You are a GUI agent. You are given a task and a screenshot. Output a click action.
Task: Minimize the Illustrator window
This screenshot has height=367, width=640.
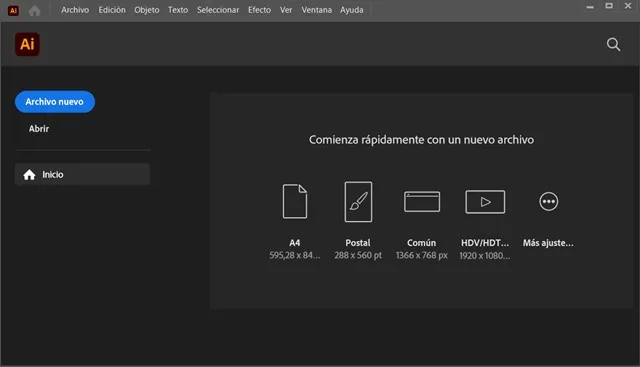[590, 7]
